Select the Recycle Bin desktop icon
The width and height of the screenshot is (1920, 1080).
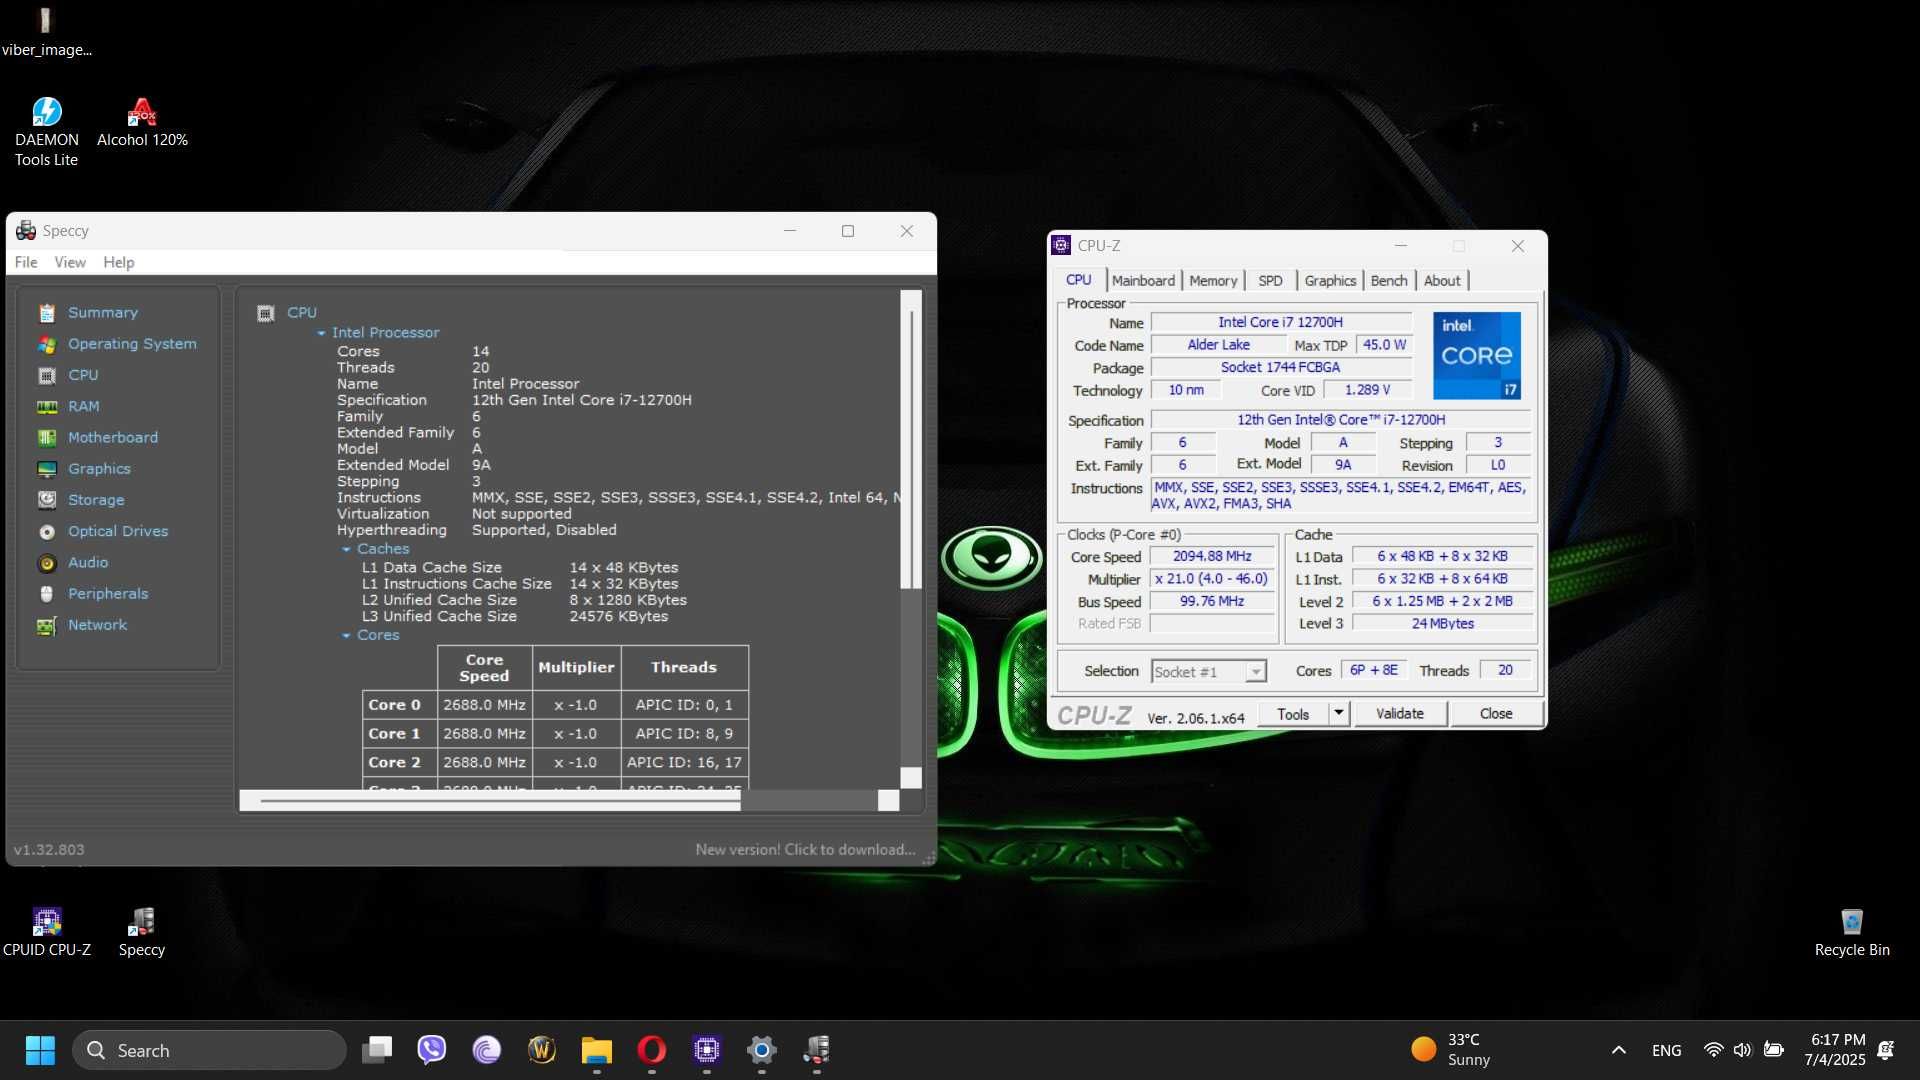point(1852,932)
